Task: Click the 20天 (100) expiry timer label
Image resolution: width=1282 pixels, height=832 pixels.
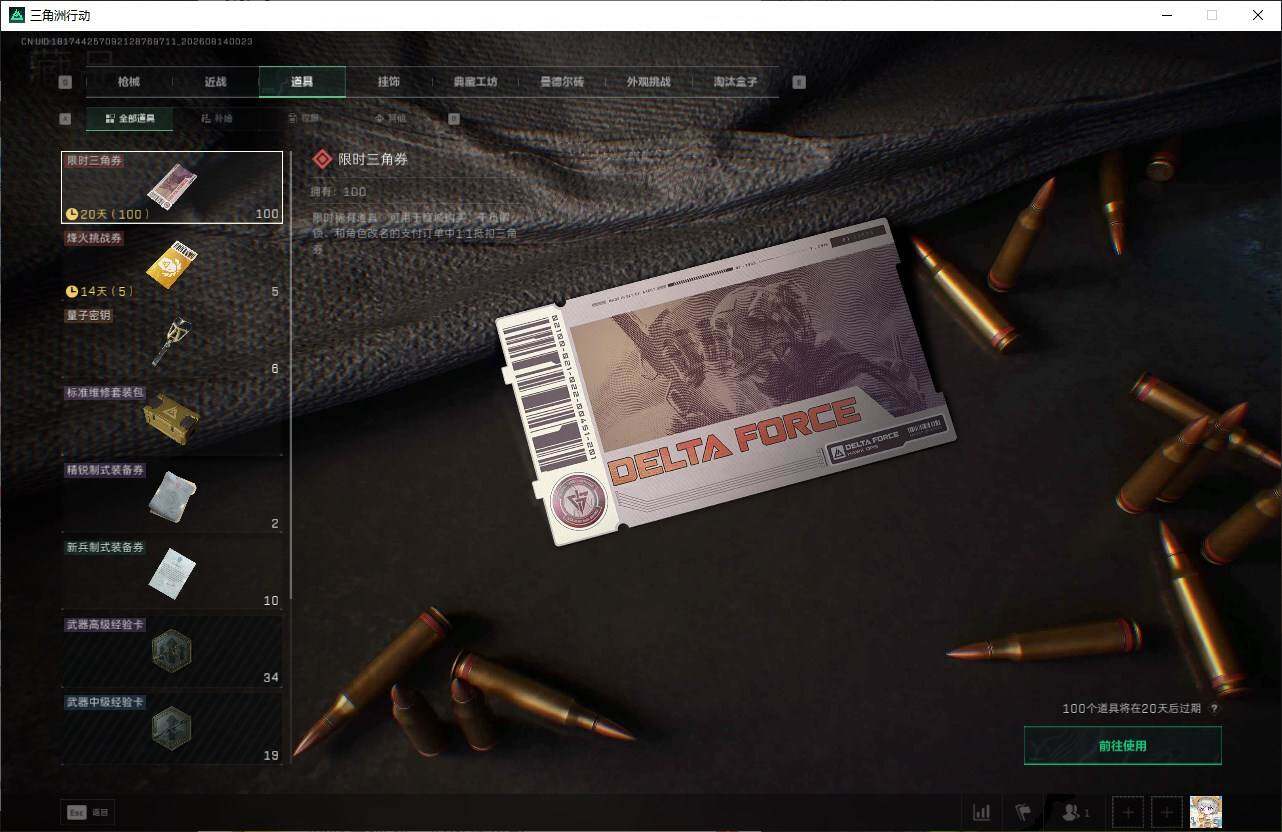Action: [x=107, y=214]
